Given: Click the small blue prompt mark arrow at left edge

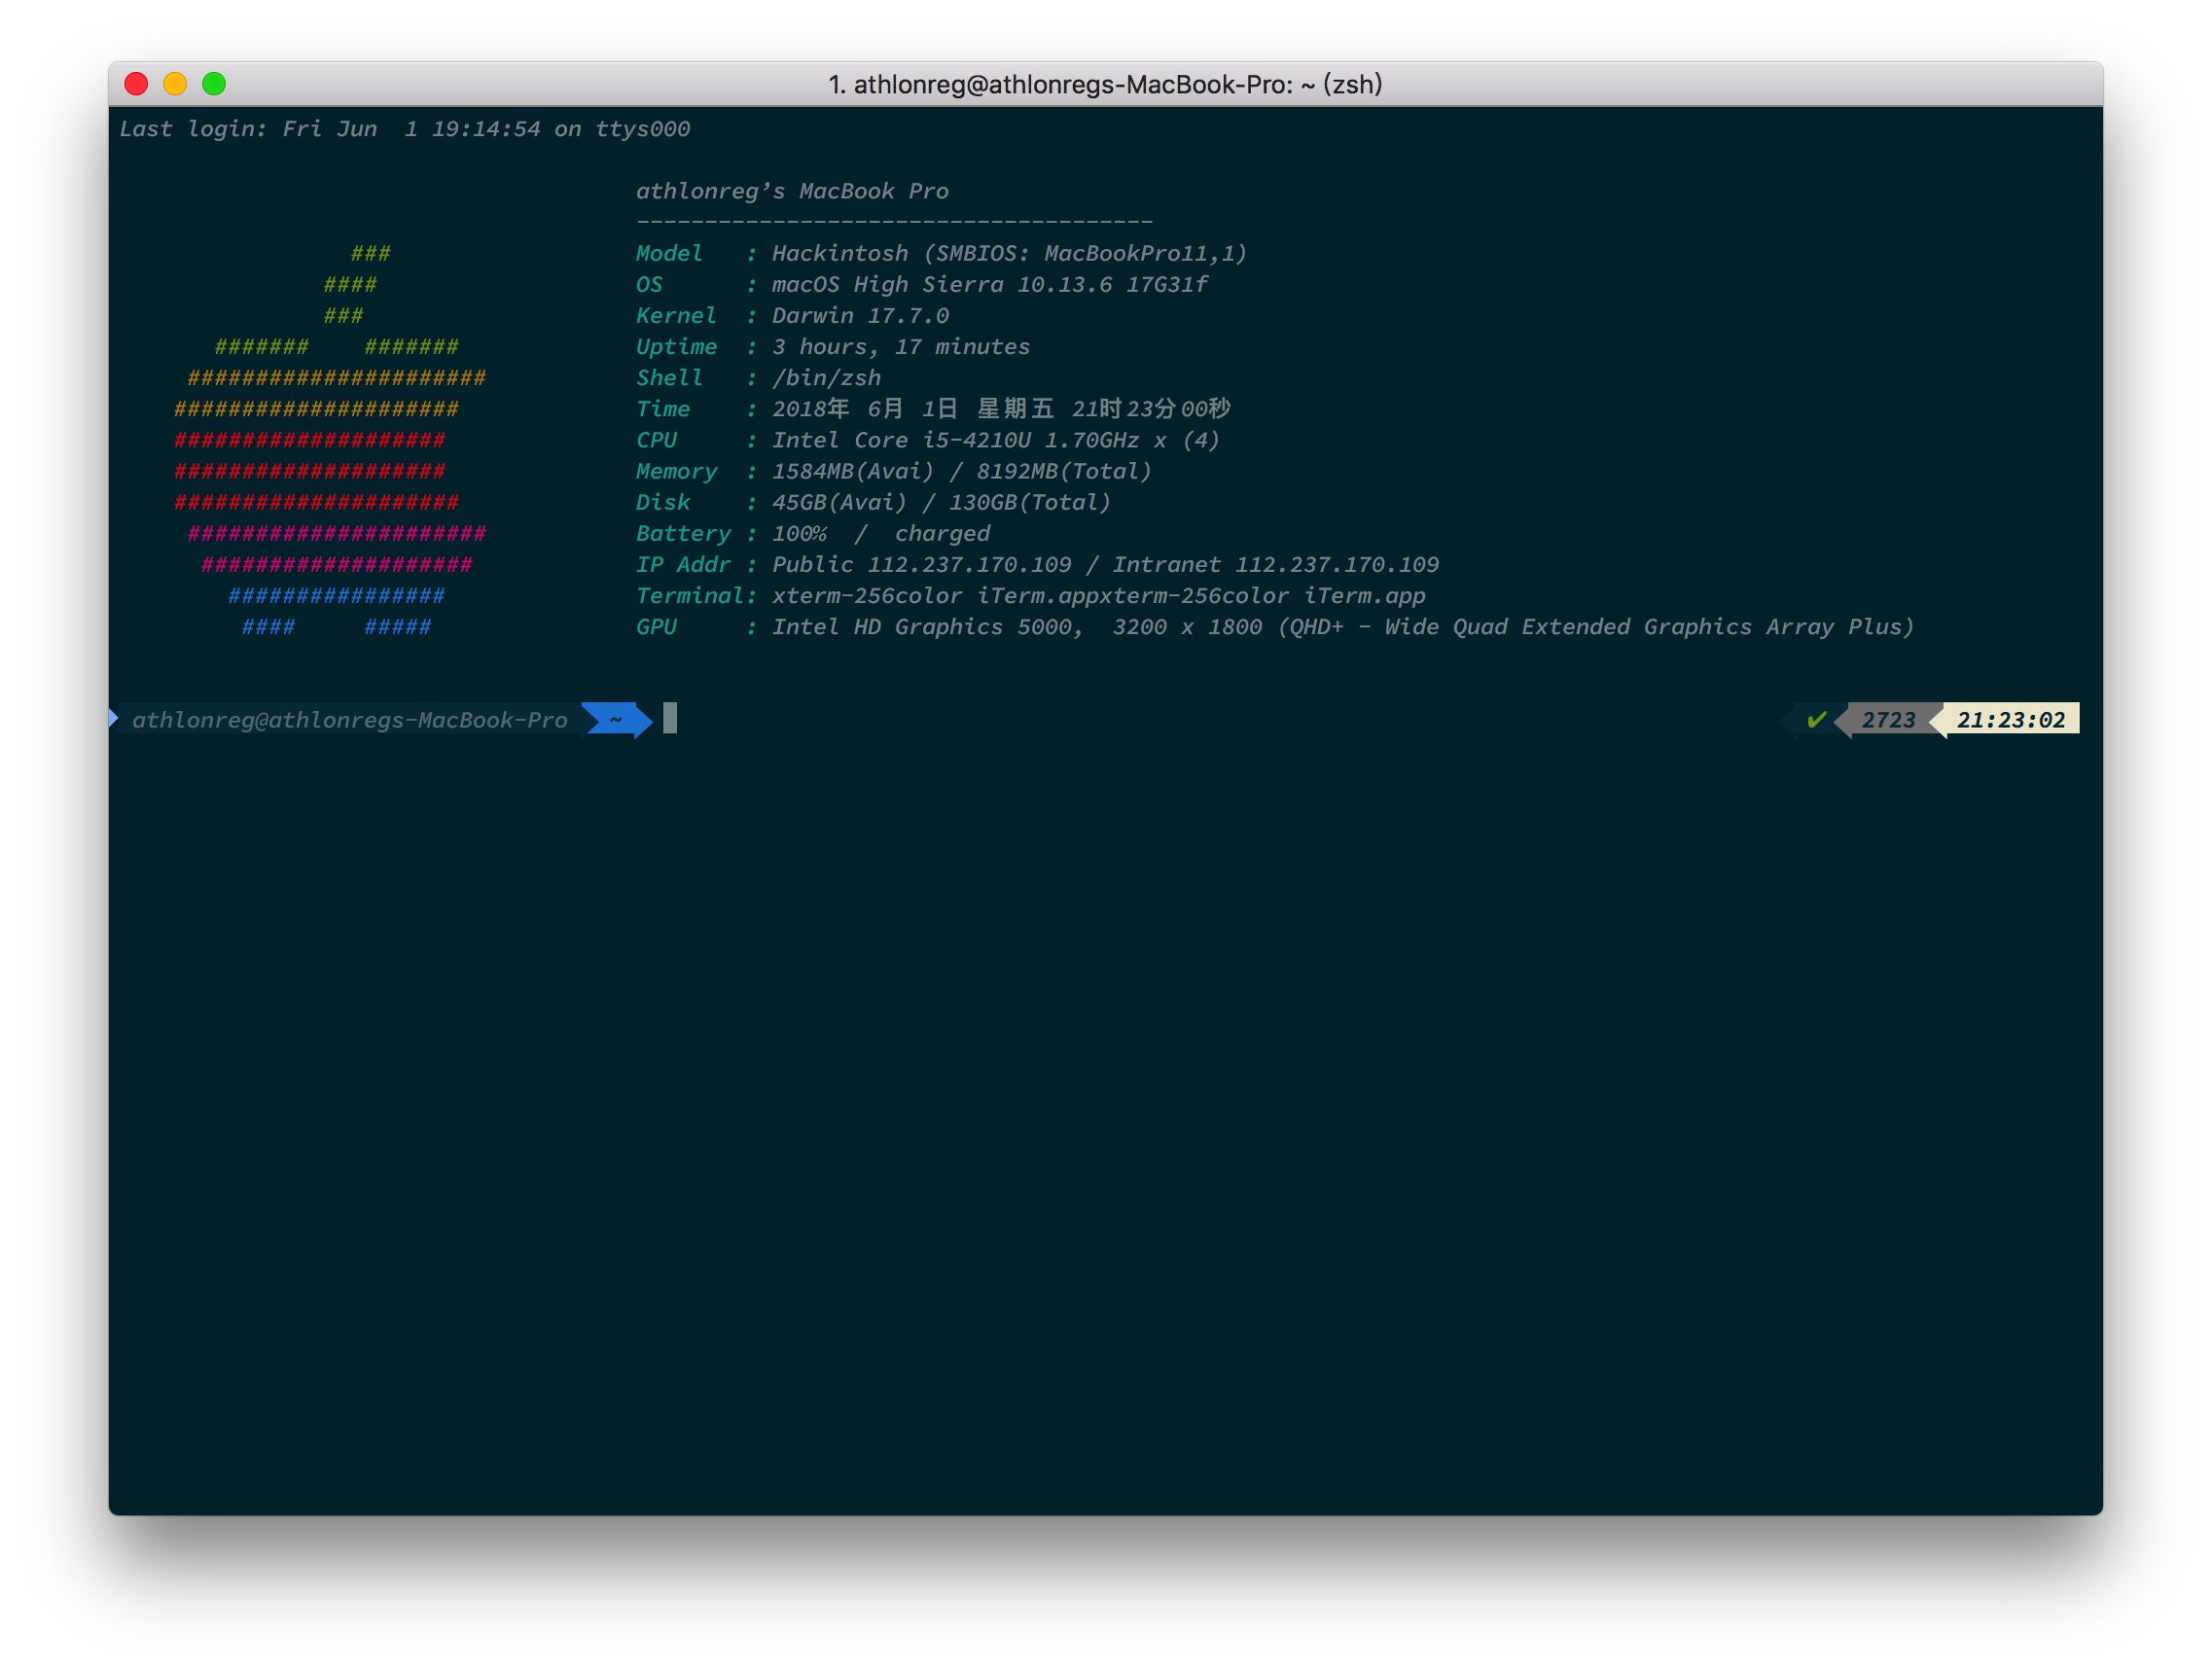Looking at the screenshot, I should click(113, 718).
